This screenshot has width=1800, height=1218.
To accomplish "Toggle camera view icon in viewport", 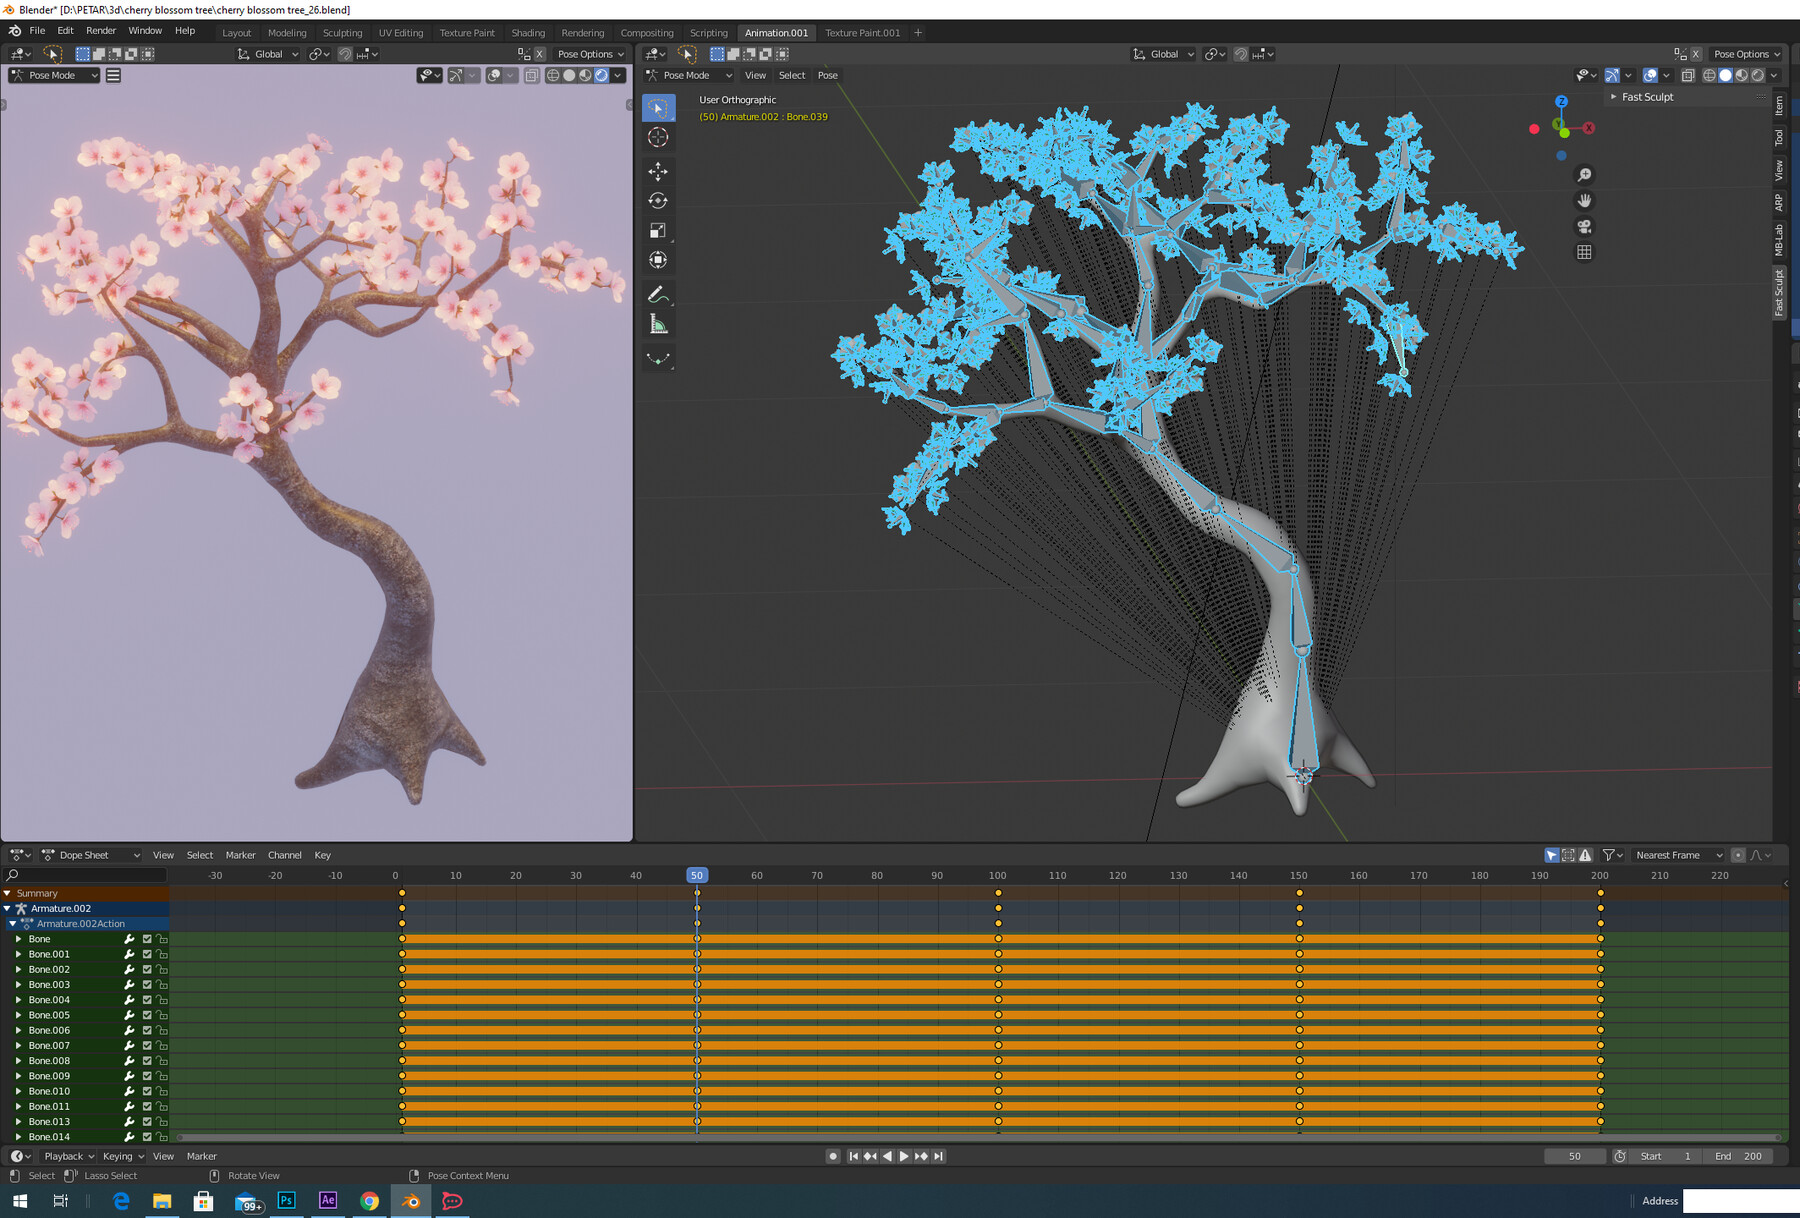I will coord(1584,227).
